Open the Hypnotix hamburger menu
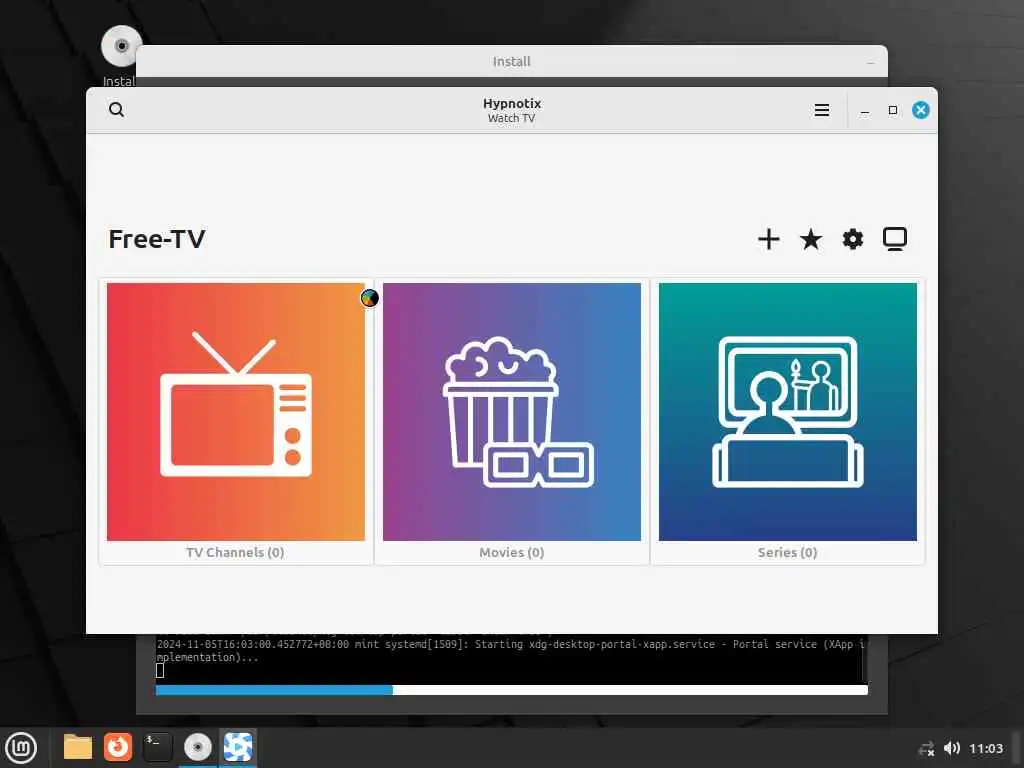 [x=822, y=110]
